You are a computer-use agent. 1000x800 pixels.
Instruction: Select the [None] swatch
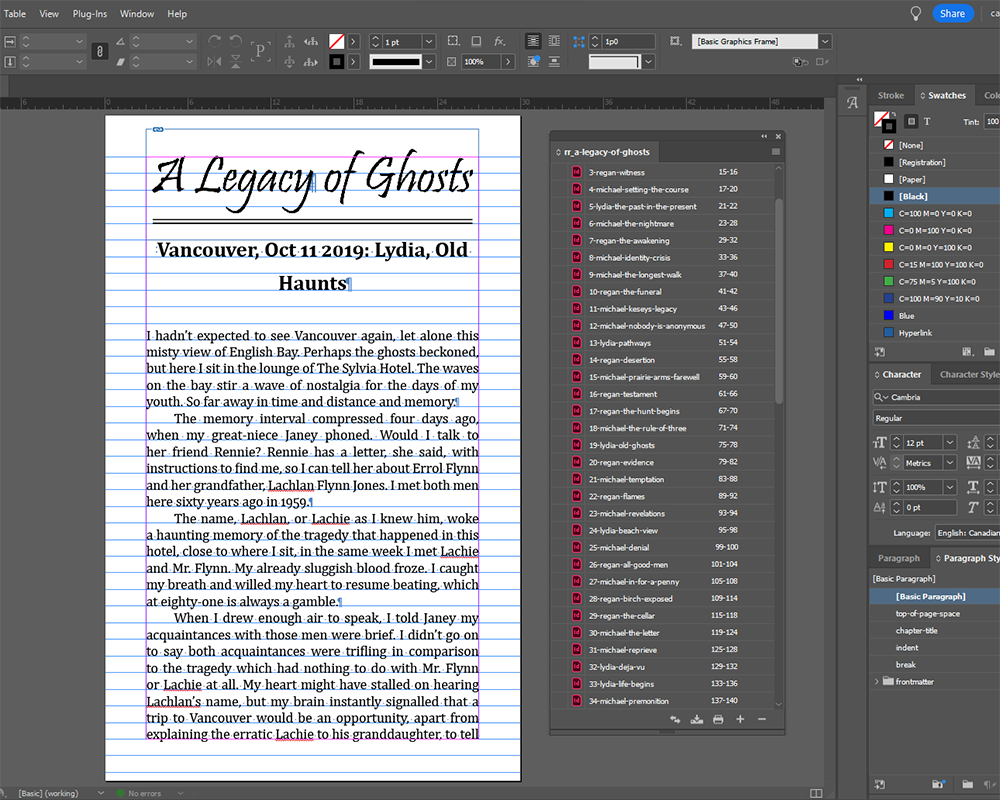[935, 145]
